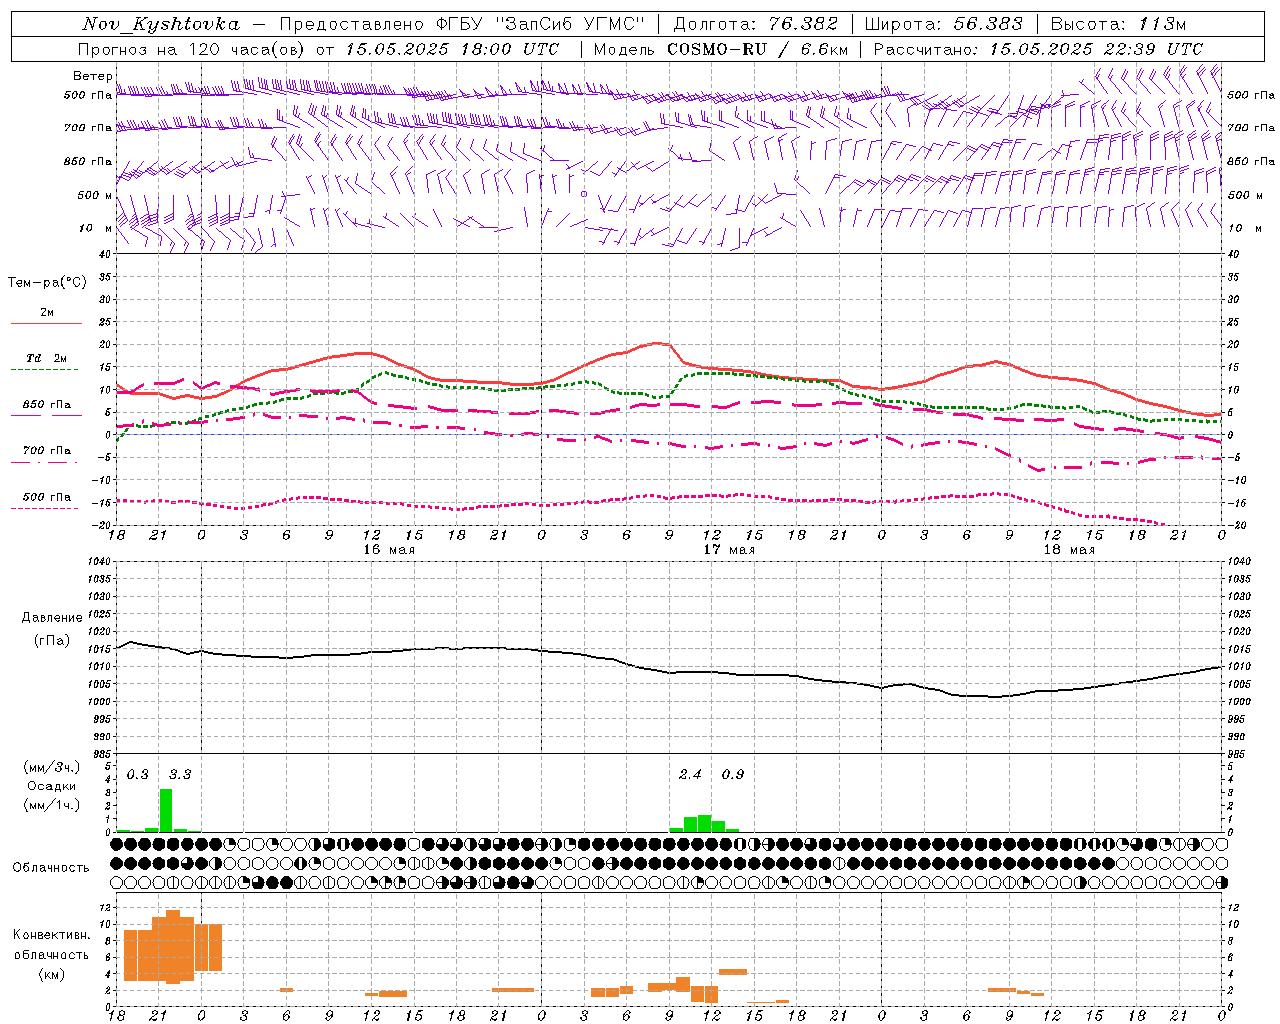Click the Тем-ра(°C) axis label
The width and height of the screenshot is (1280, 1024).
click(x=47, y=283)
